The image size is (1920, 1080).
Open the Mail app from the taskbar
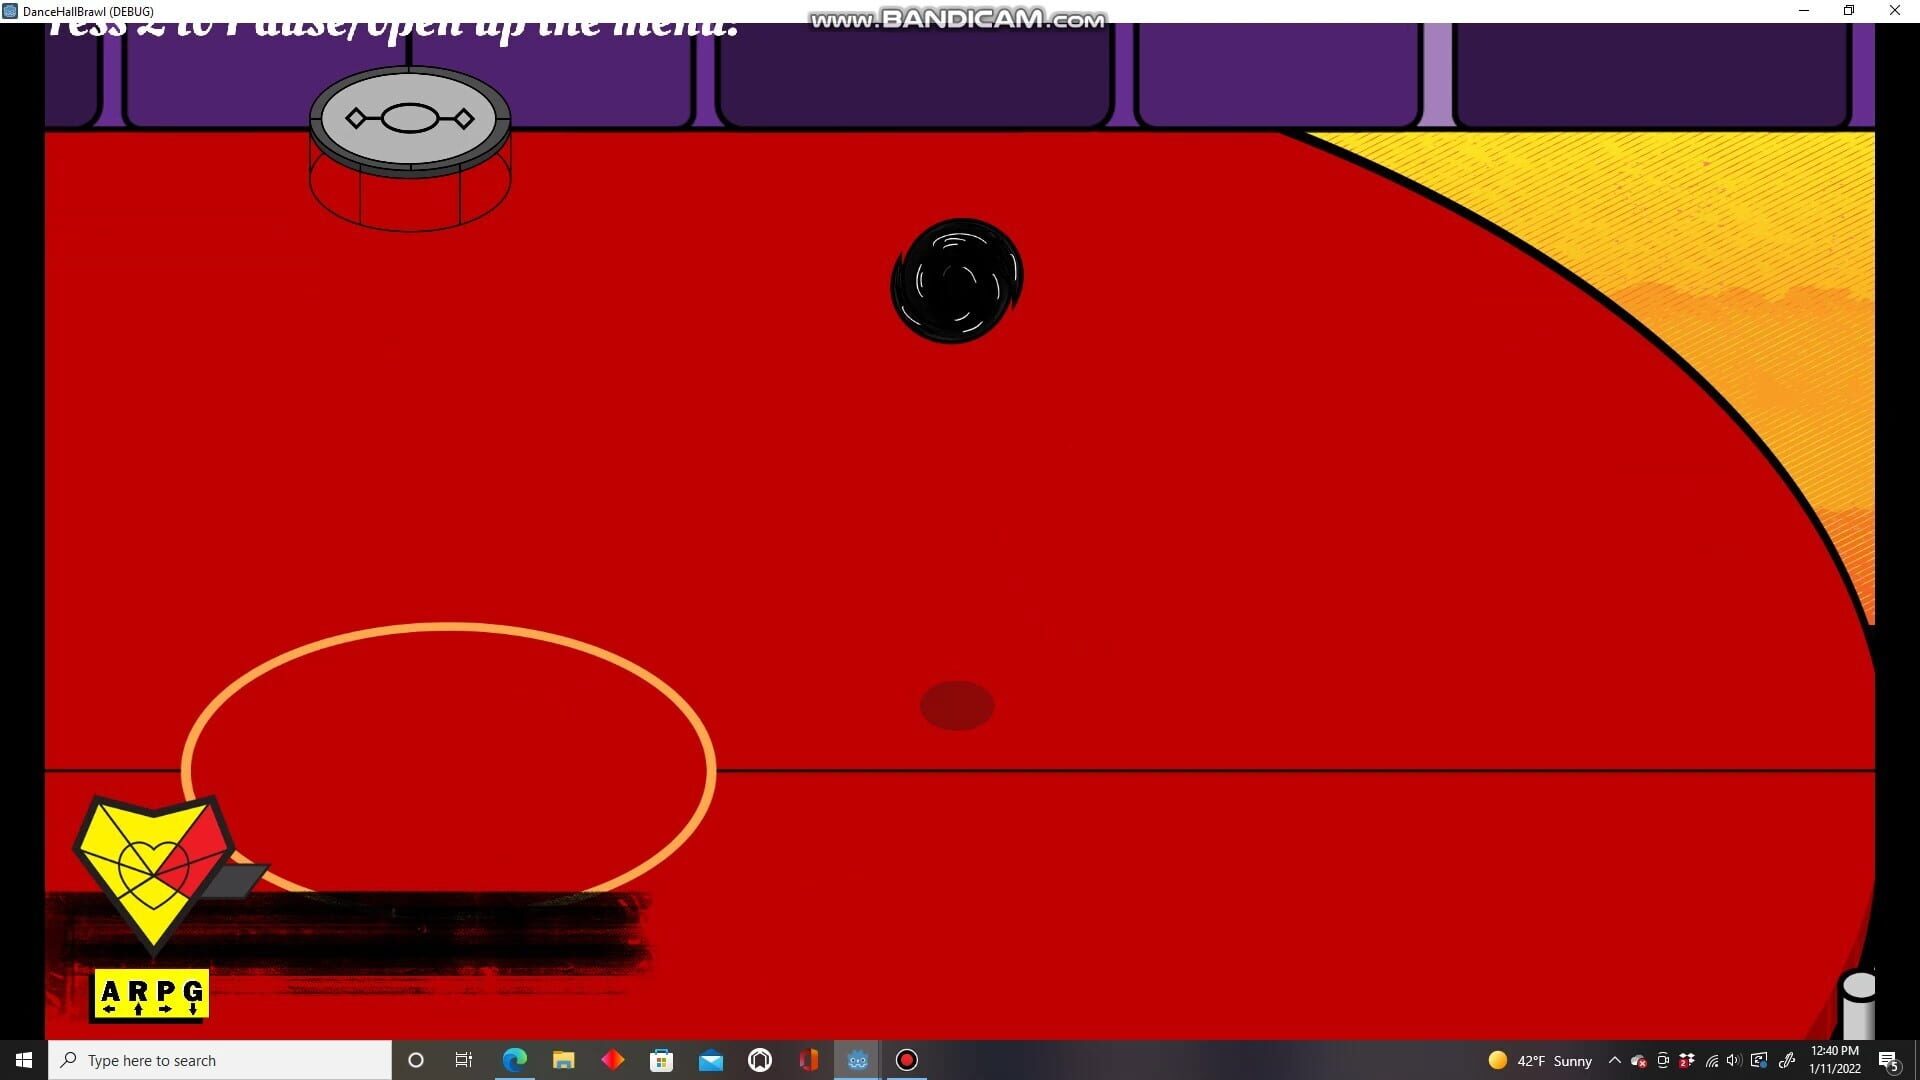711,1060
